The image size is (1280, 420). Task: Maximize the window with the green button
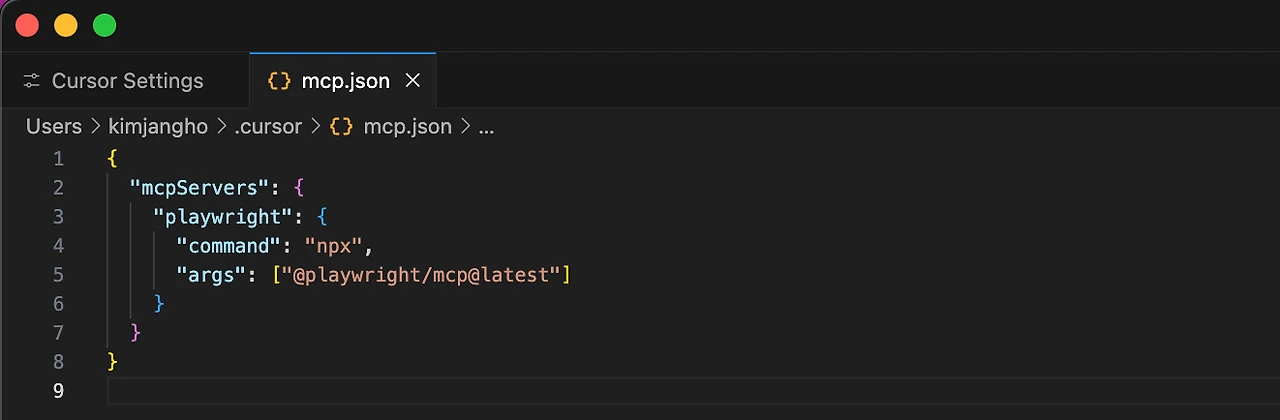104,26
